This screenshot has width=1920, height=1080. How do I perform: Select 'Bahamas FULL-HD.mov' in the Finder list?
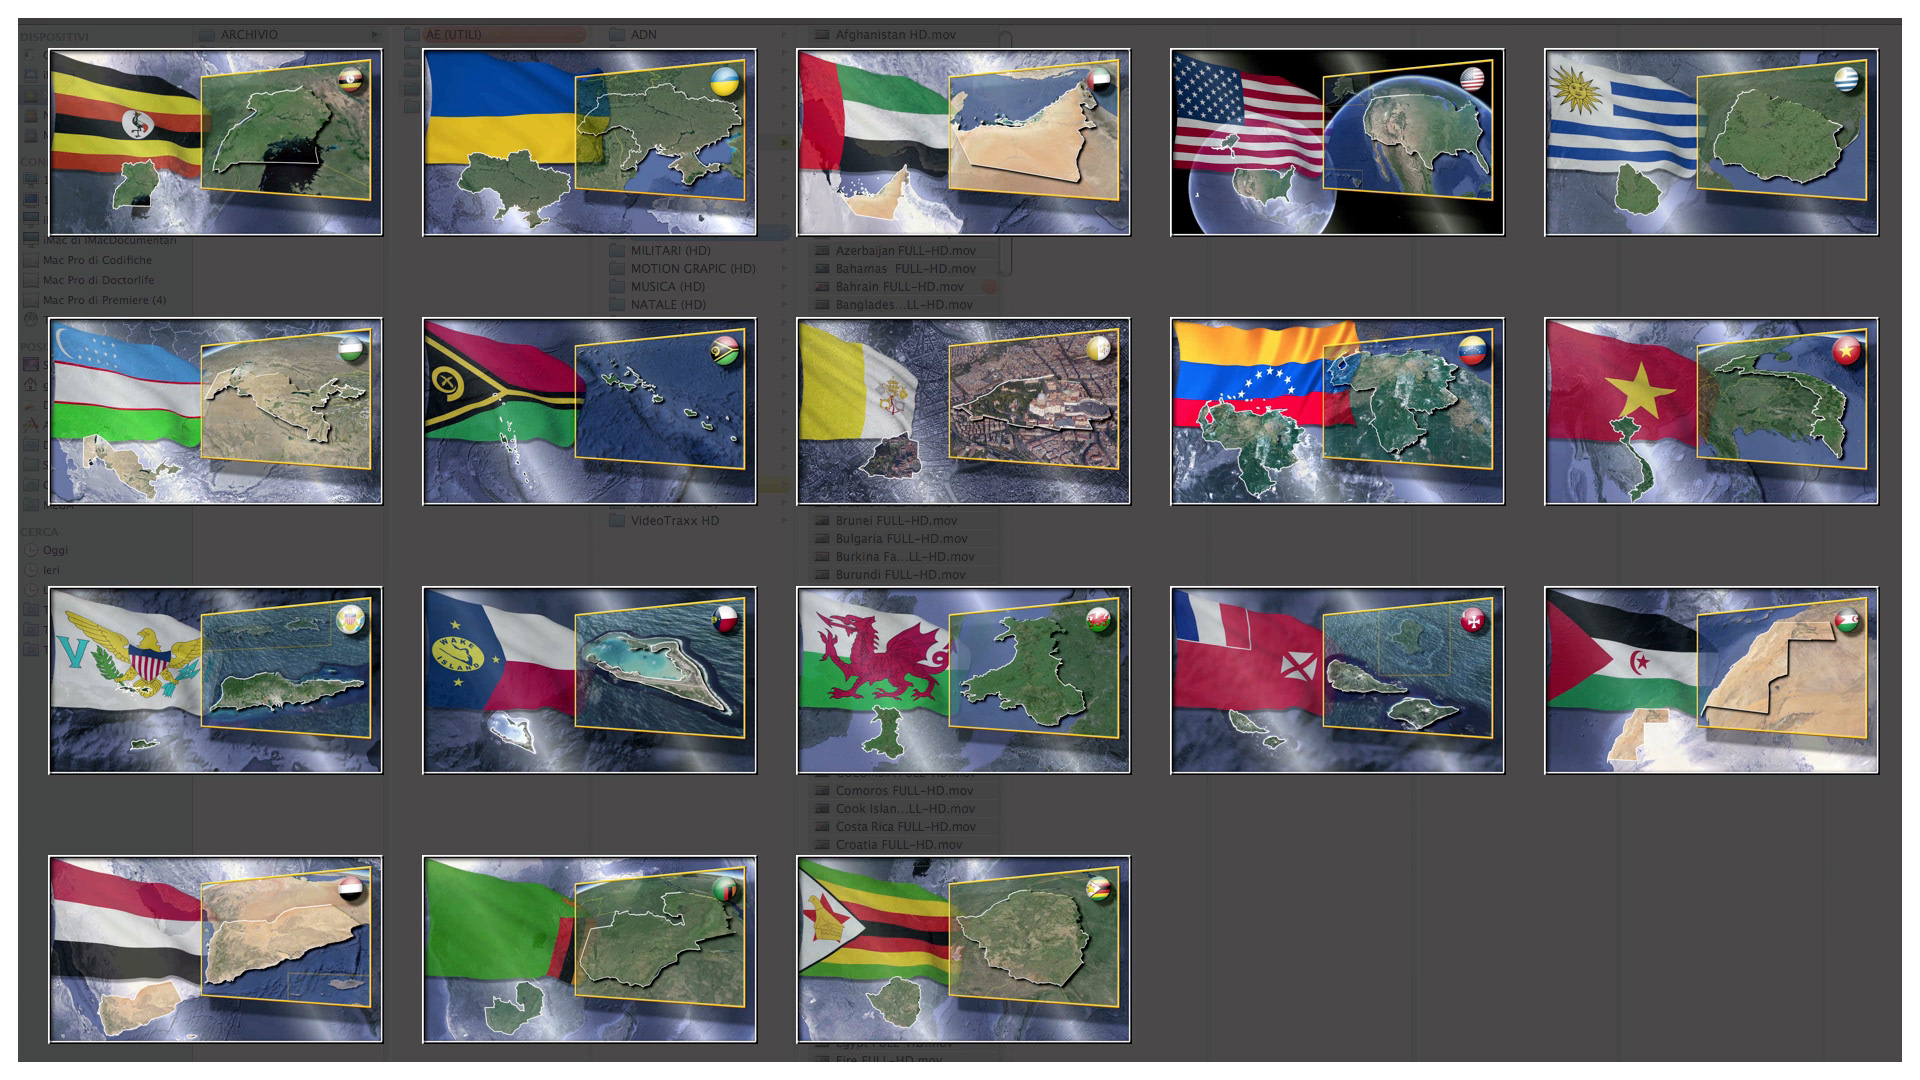[x=905, y=269]
